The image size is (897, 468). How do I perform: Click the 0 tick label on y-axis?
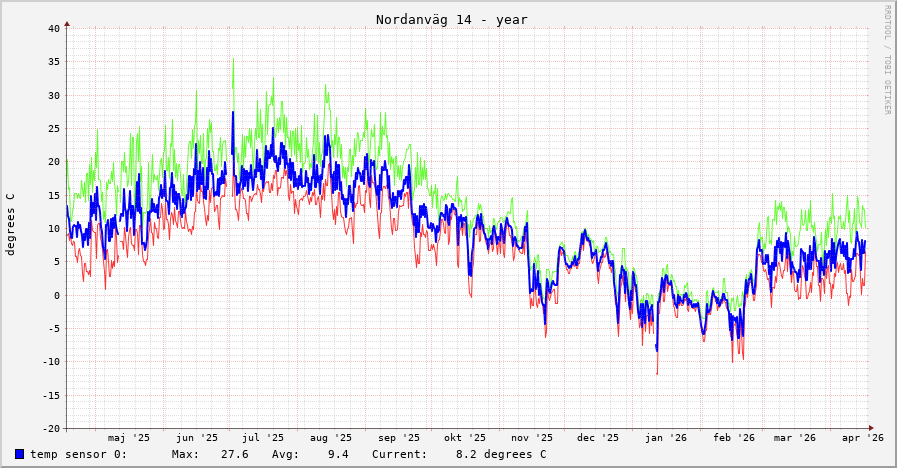(57, 295)
